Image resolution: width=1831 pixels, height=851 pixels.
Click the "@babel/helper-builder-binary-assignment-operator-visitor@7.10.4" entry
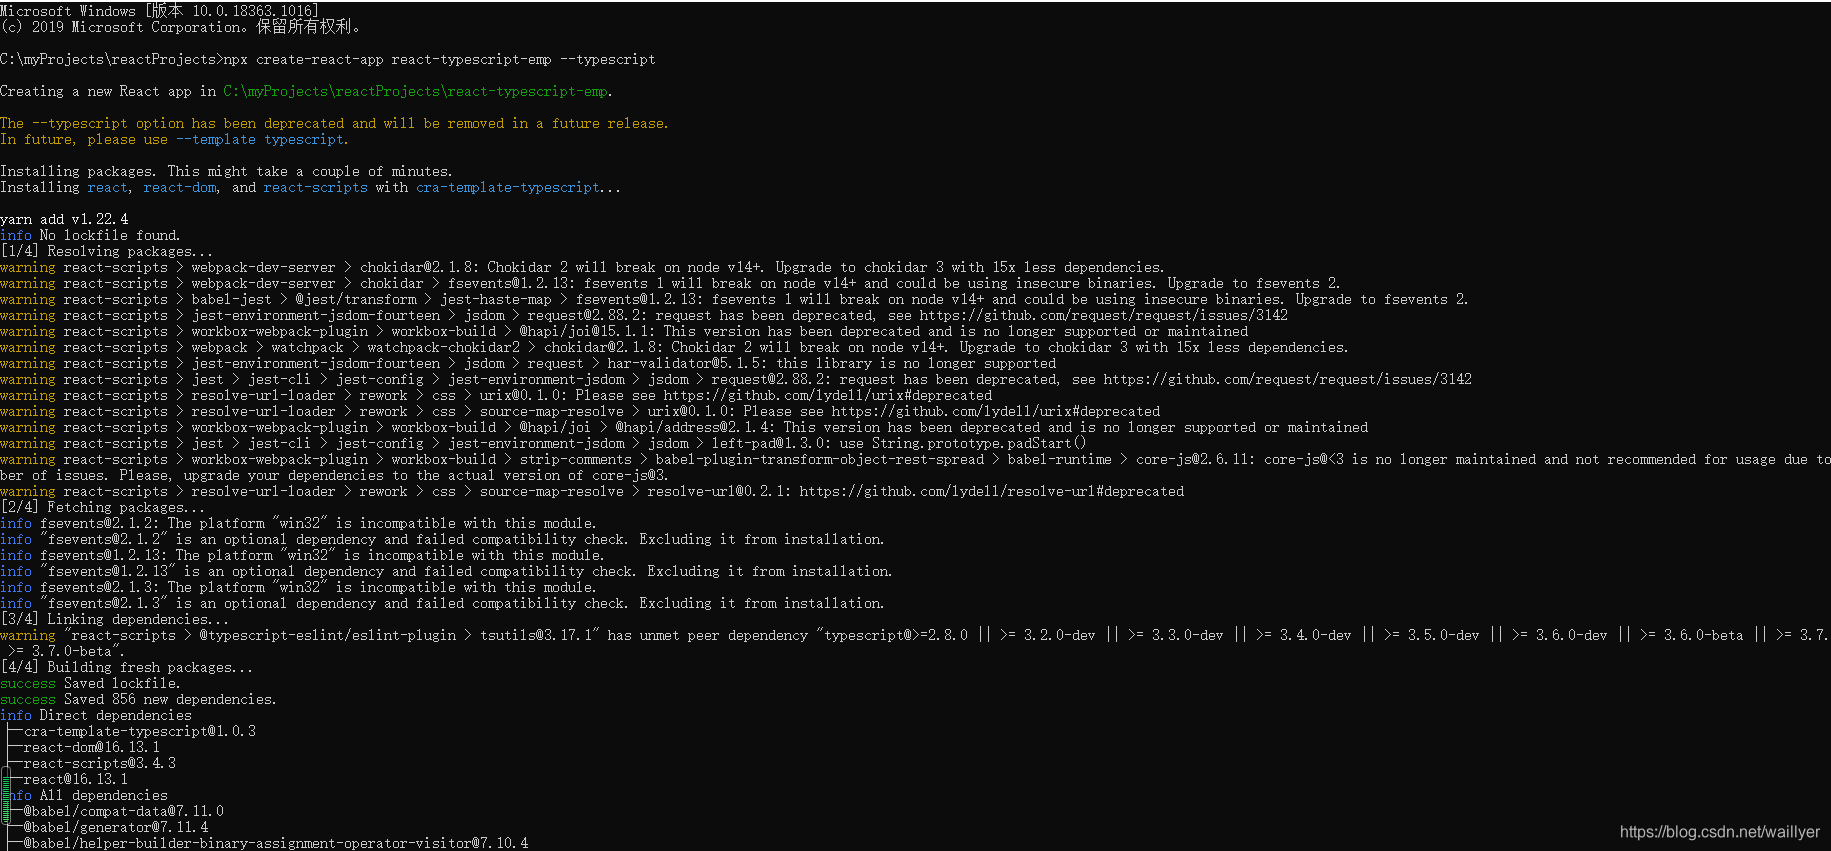tap(276, 843)
